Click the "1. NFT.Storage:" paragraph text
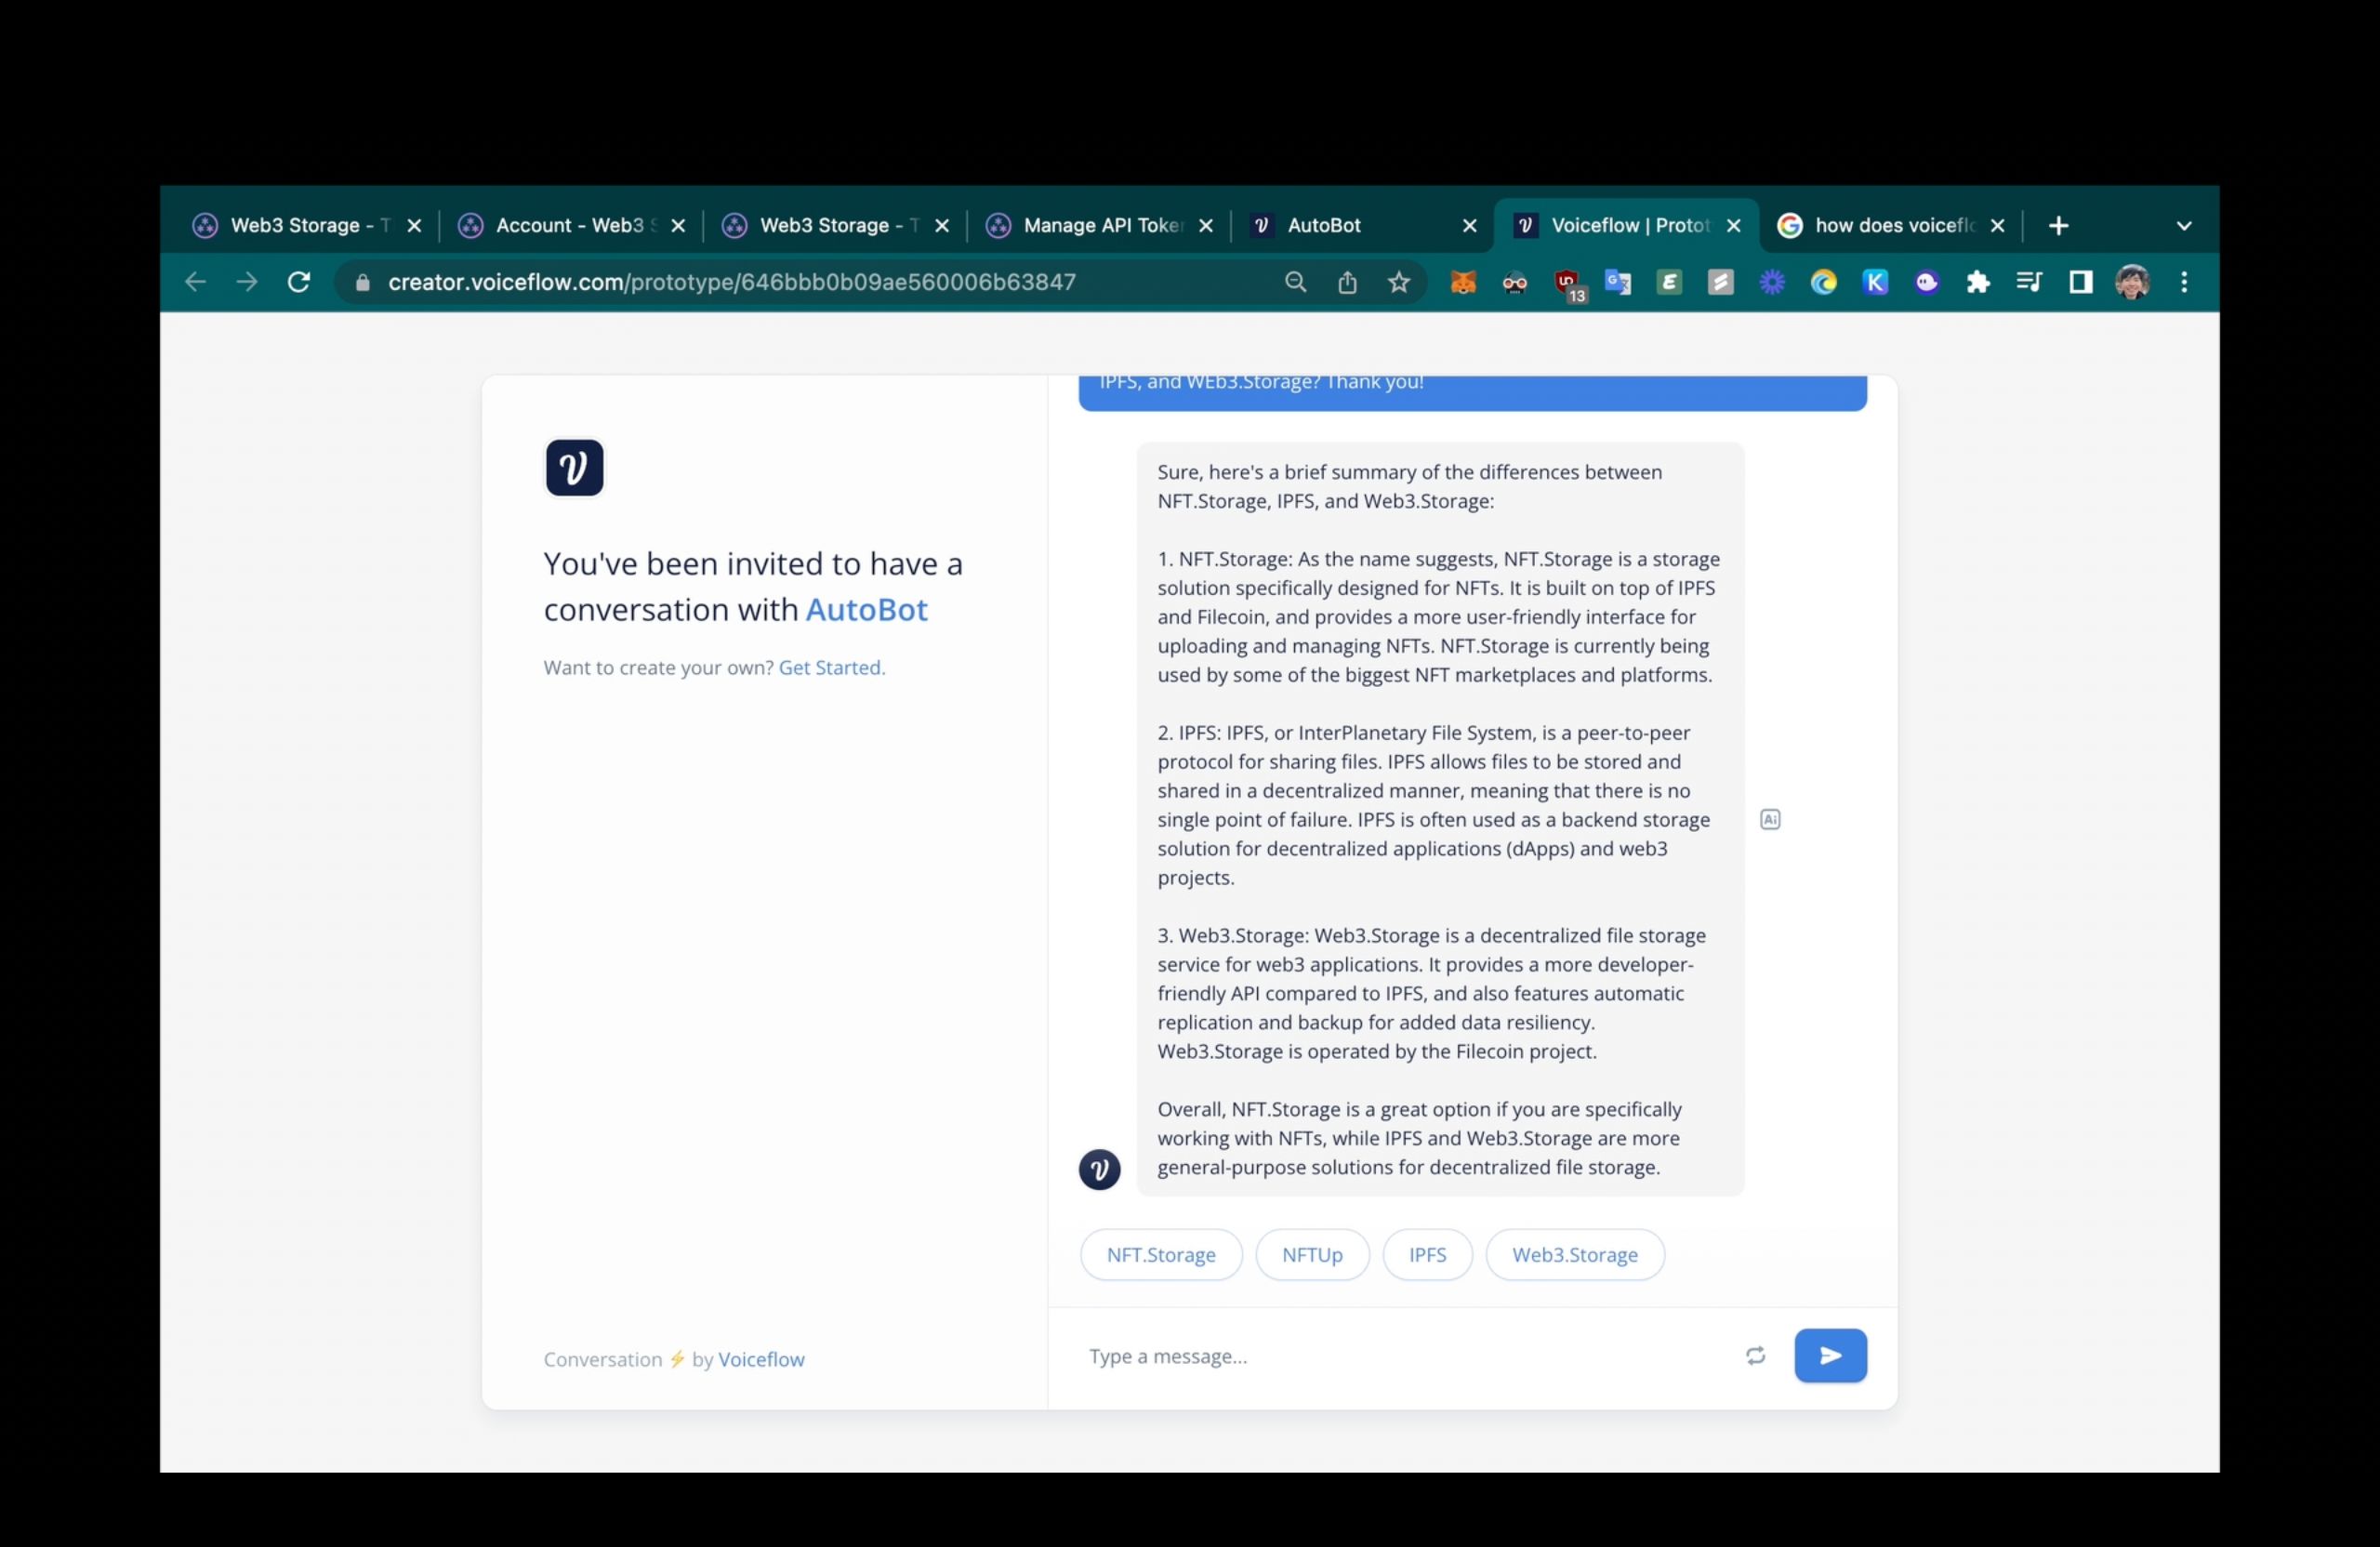Image resolution: width=2380 pixels, height=1547 pixels. (1438, 617)
